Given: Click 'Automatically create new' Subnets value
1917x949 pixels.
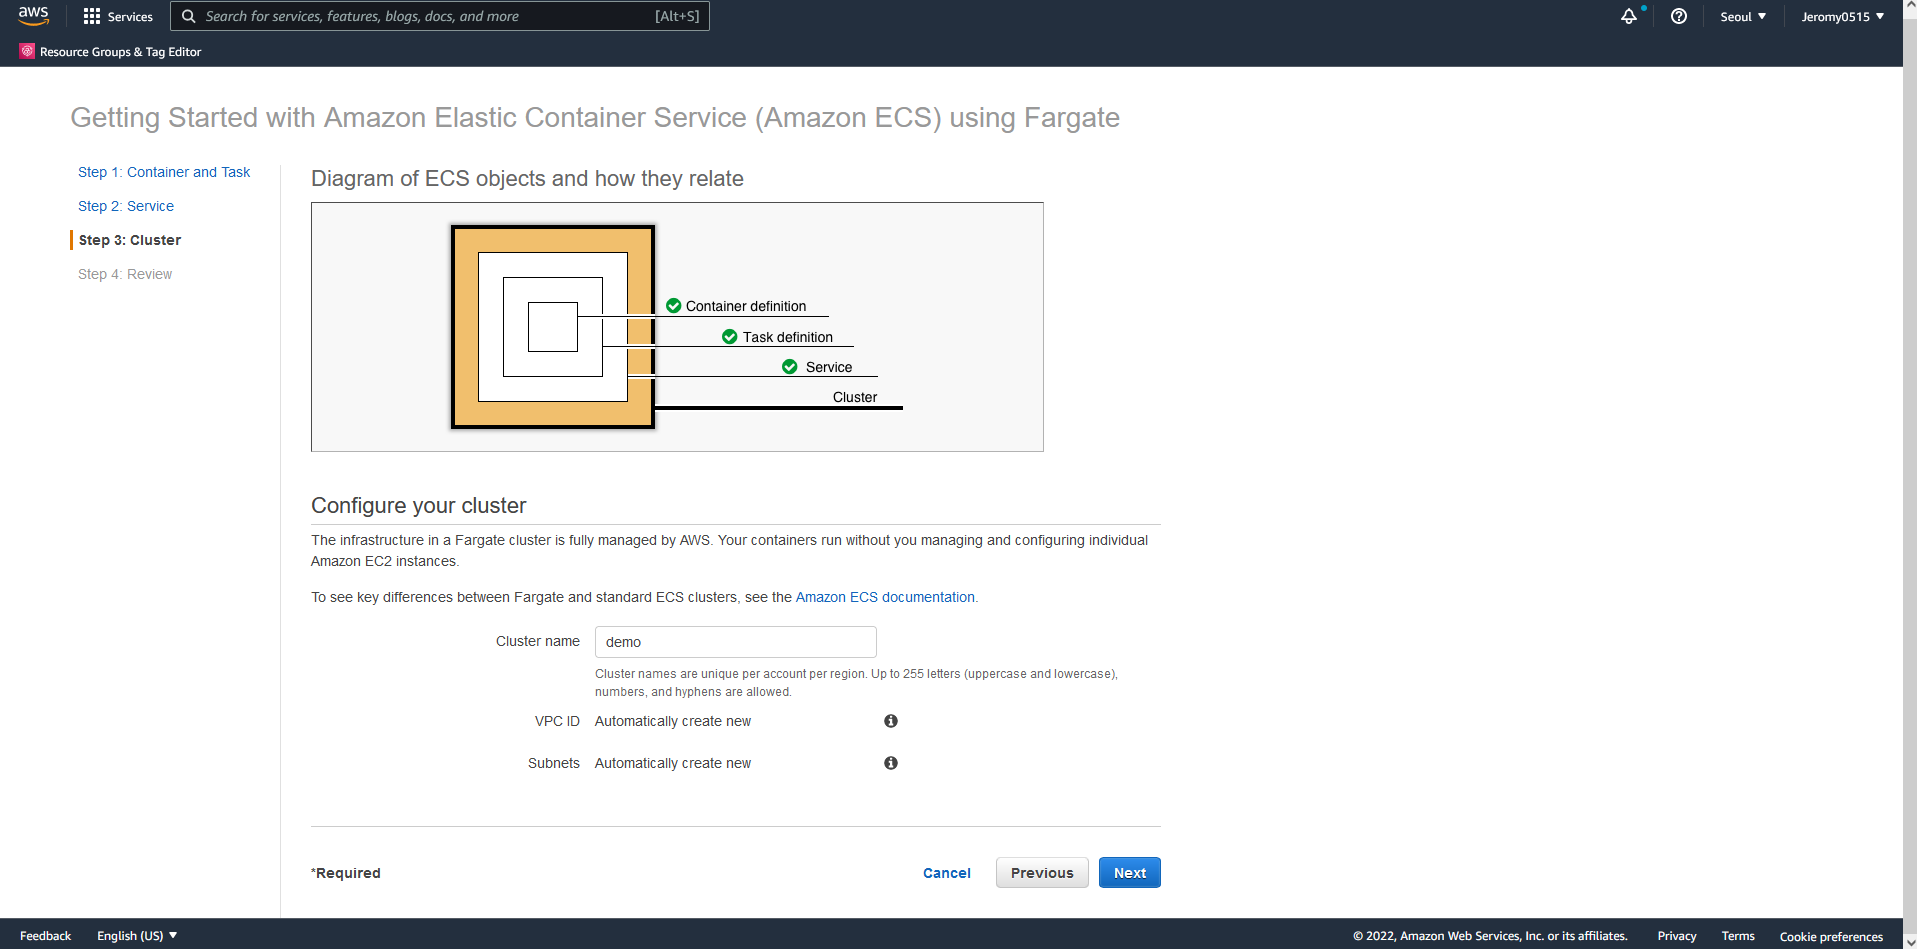Looking at the screenshot, I should click(x=673, y=763).
